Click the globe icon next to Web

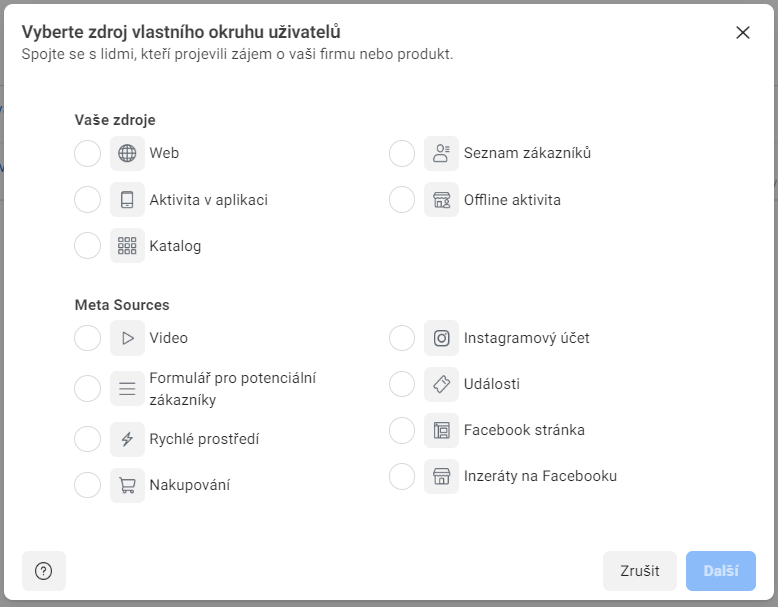[127, 154]
